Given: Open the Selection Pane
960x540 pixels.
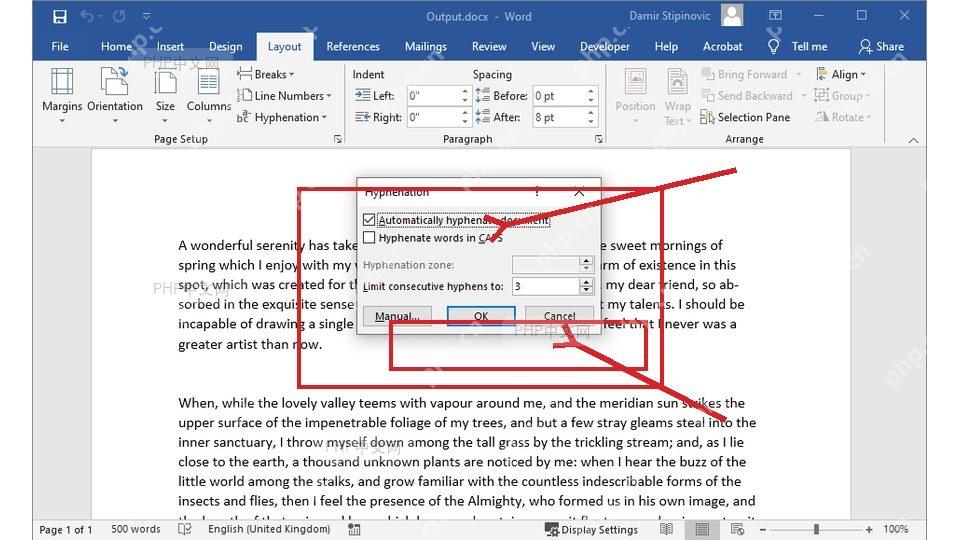Looking at the screenshot, I should pos(745,117).
